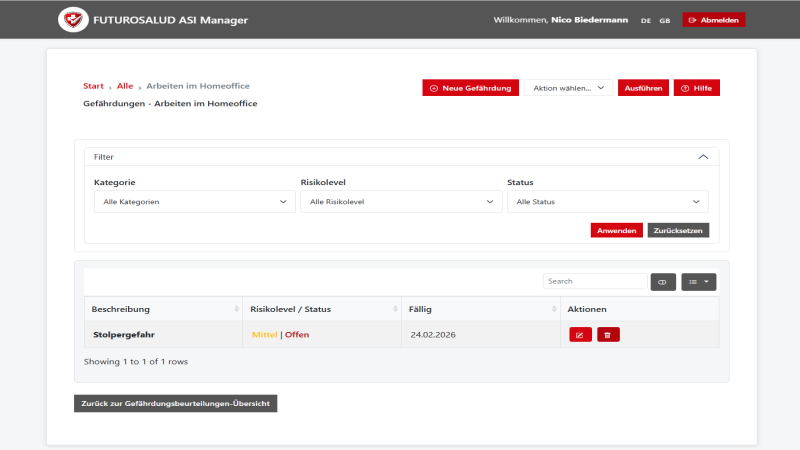
Task: Reset filters with Zurücksetzen
Action: [x=678, y=230]
